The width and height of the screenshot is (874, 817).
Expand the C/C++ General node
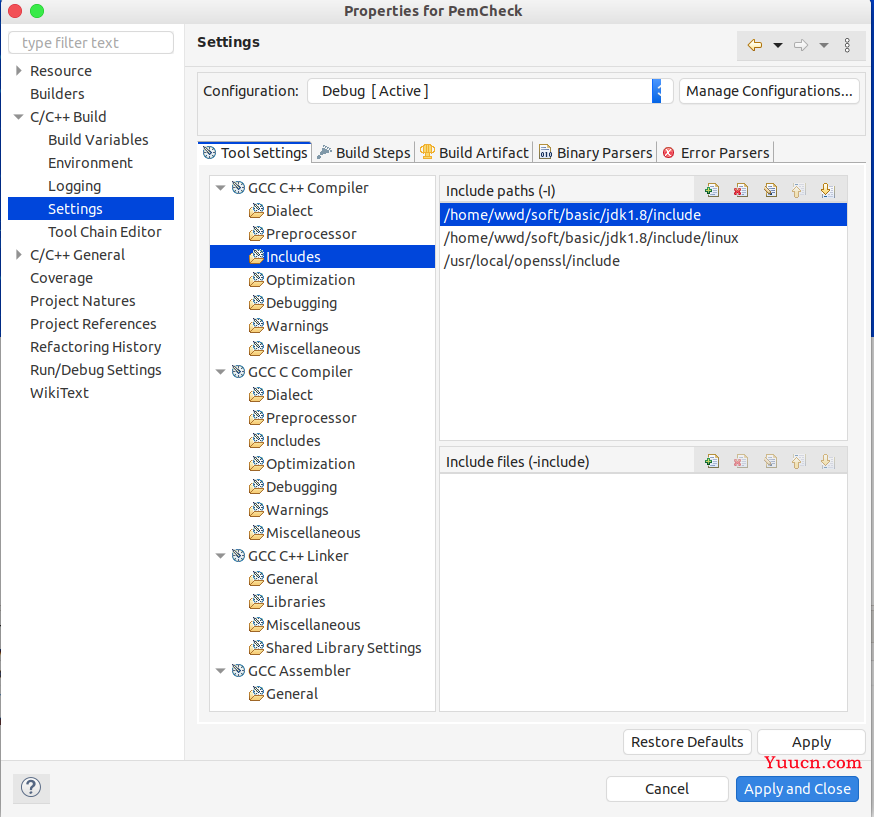coord(18,255)
